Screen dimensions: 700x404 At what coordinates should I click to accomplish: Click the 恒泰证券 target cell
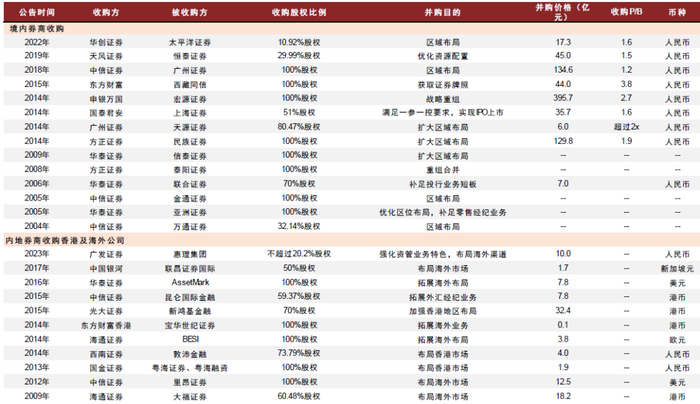tap(190, 56)
